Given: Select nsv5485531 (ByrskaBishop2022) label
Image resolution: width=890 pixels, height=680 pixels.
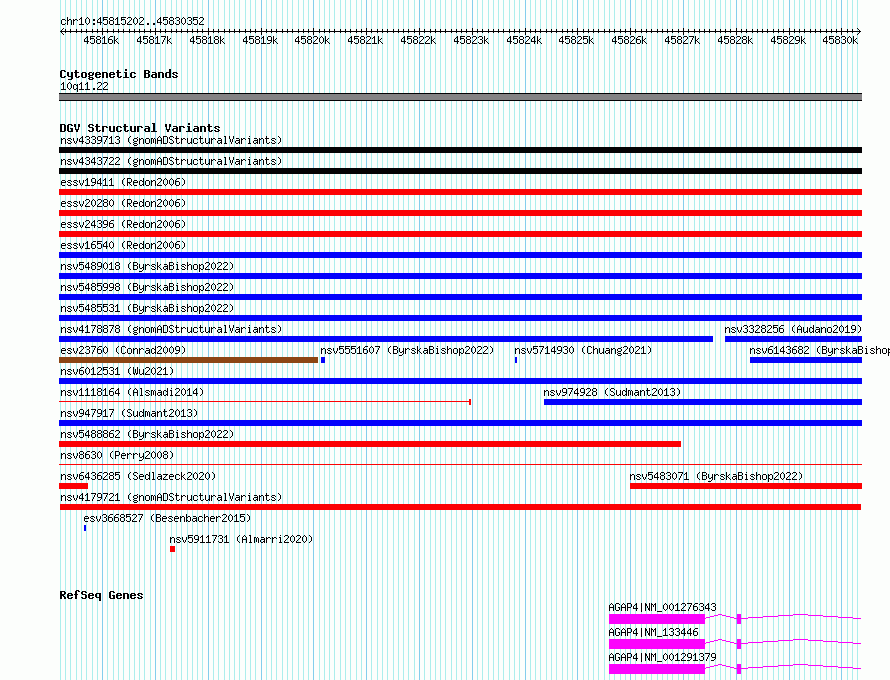Looking at the screenshot, I should [x=147, y=308].
